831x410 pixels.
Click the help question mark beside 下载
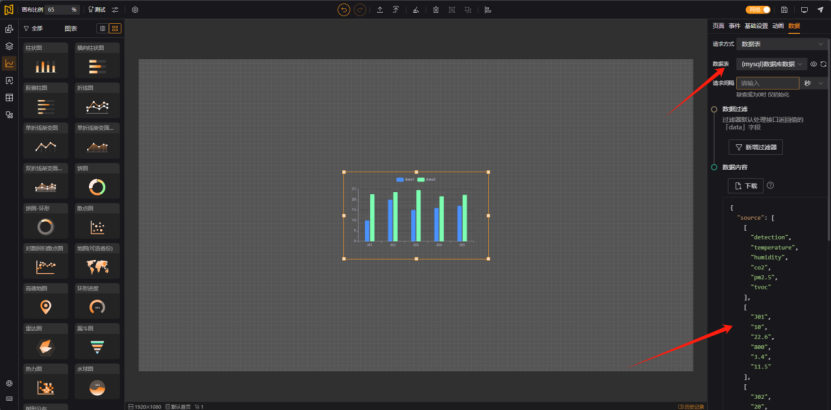point(771,185)
